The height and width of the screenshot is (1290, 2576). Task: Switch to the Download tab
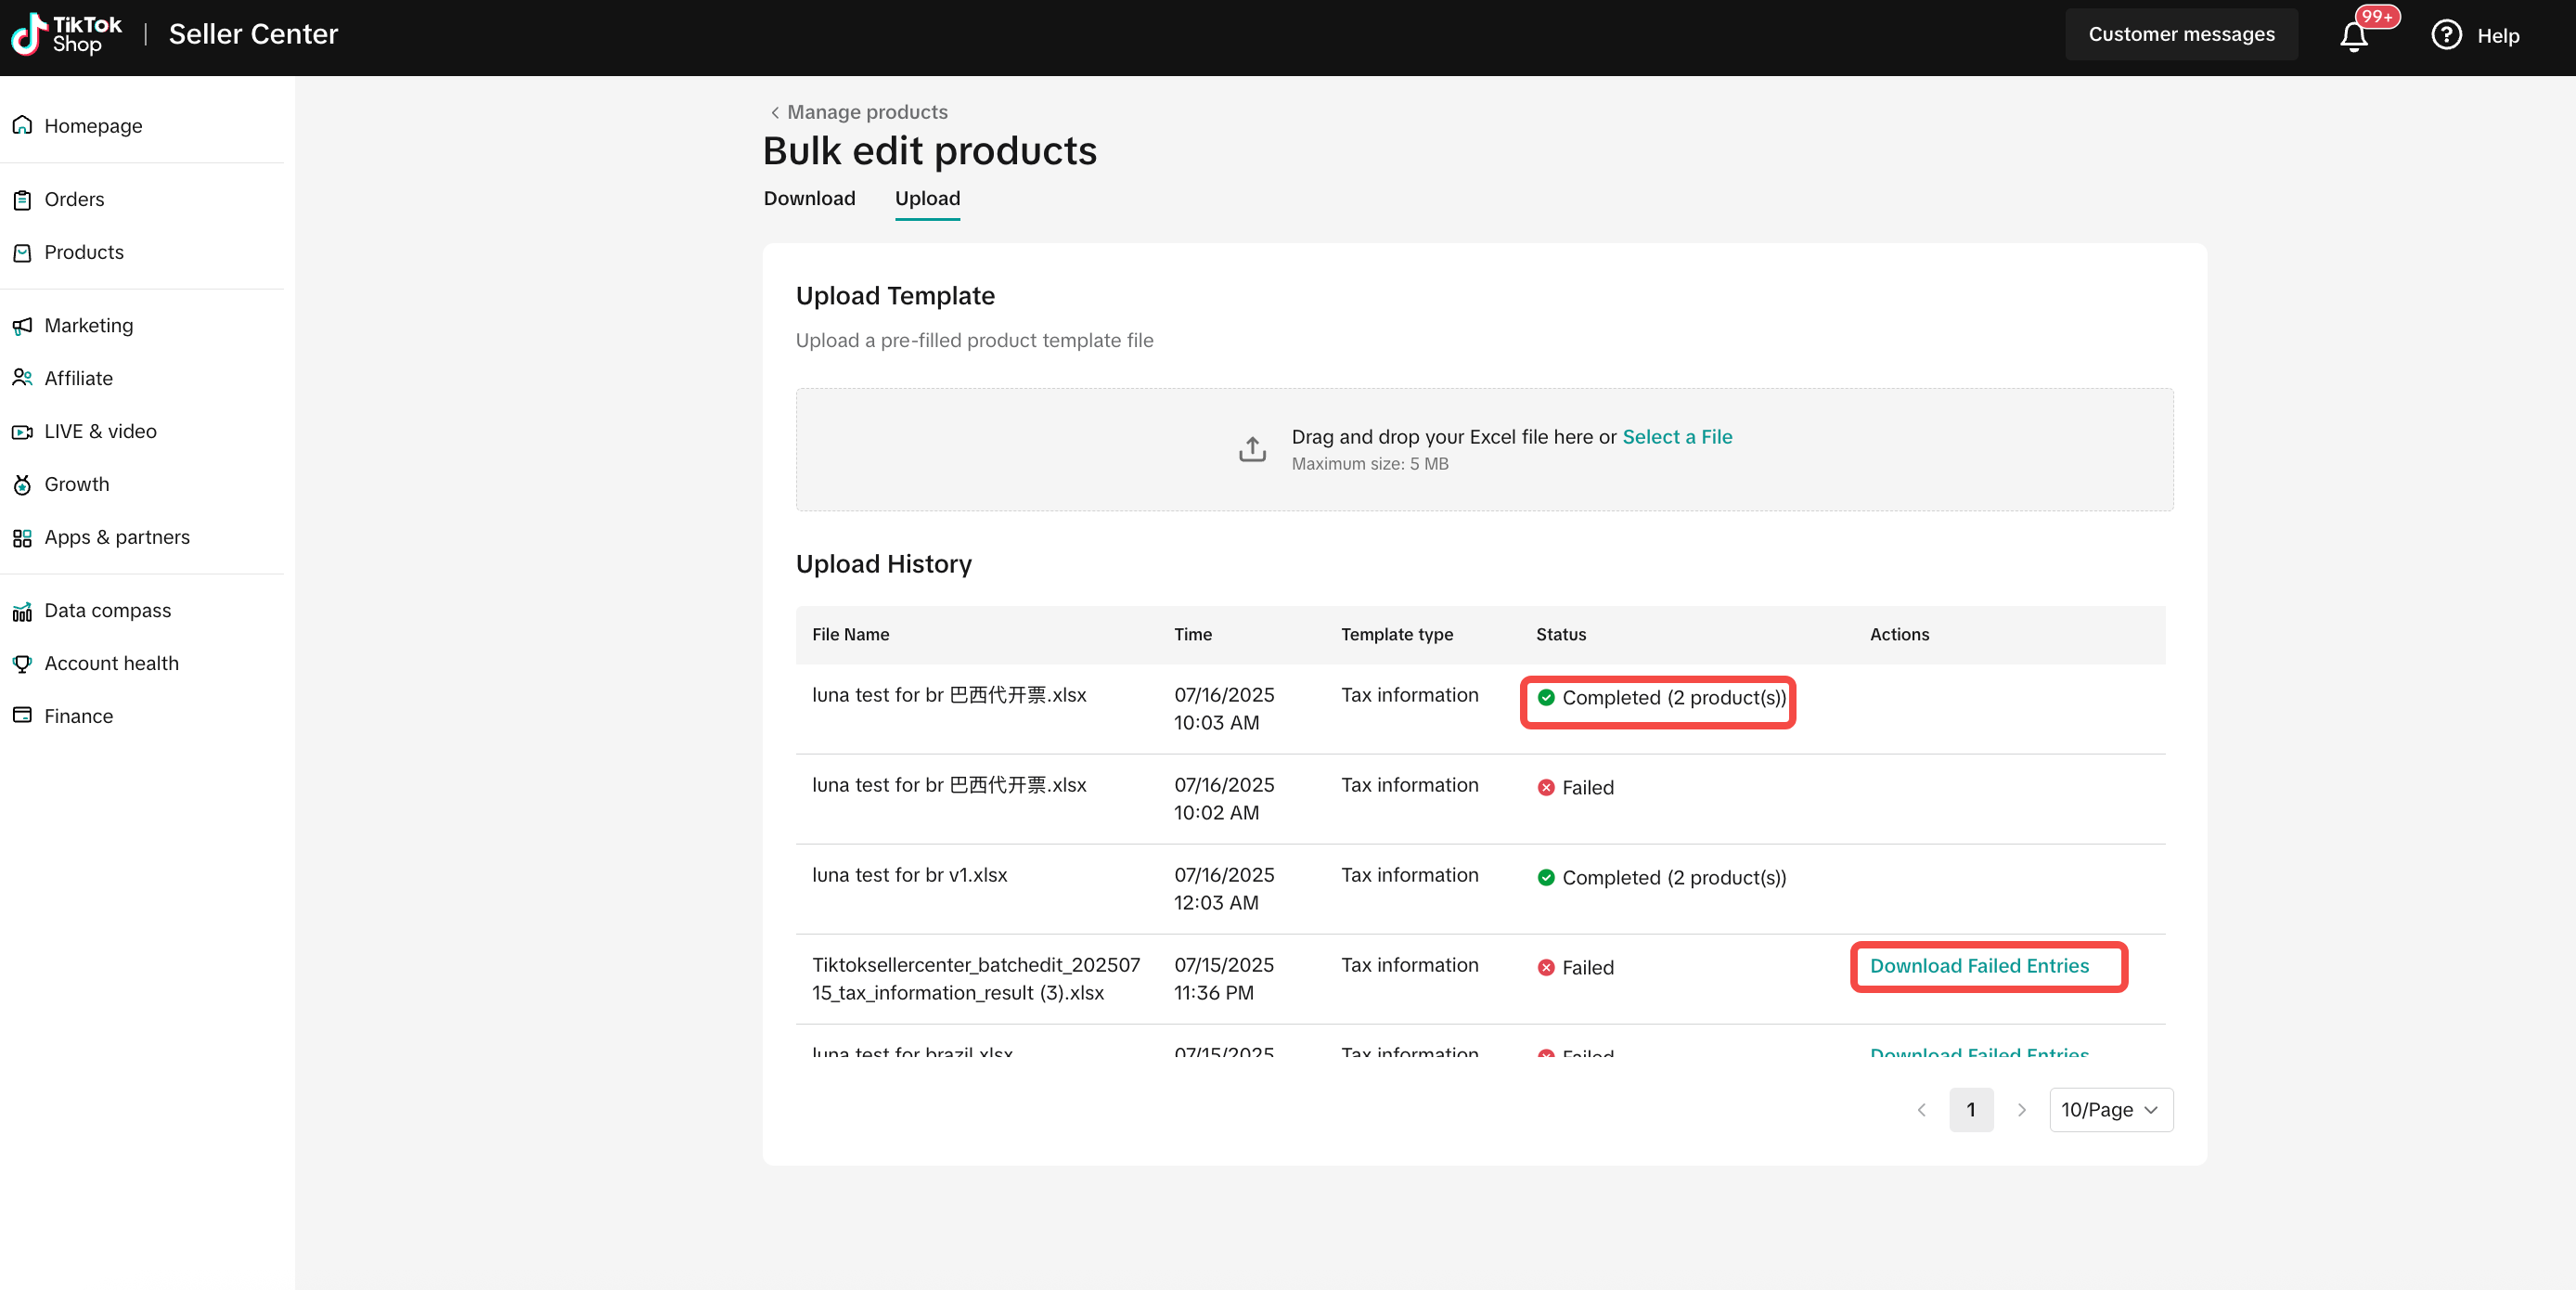tap(809, 198)
